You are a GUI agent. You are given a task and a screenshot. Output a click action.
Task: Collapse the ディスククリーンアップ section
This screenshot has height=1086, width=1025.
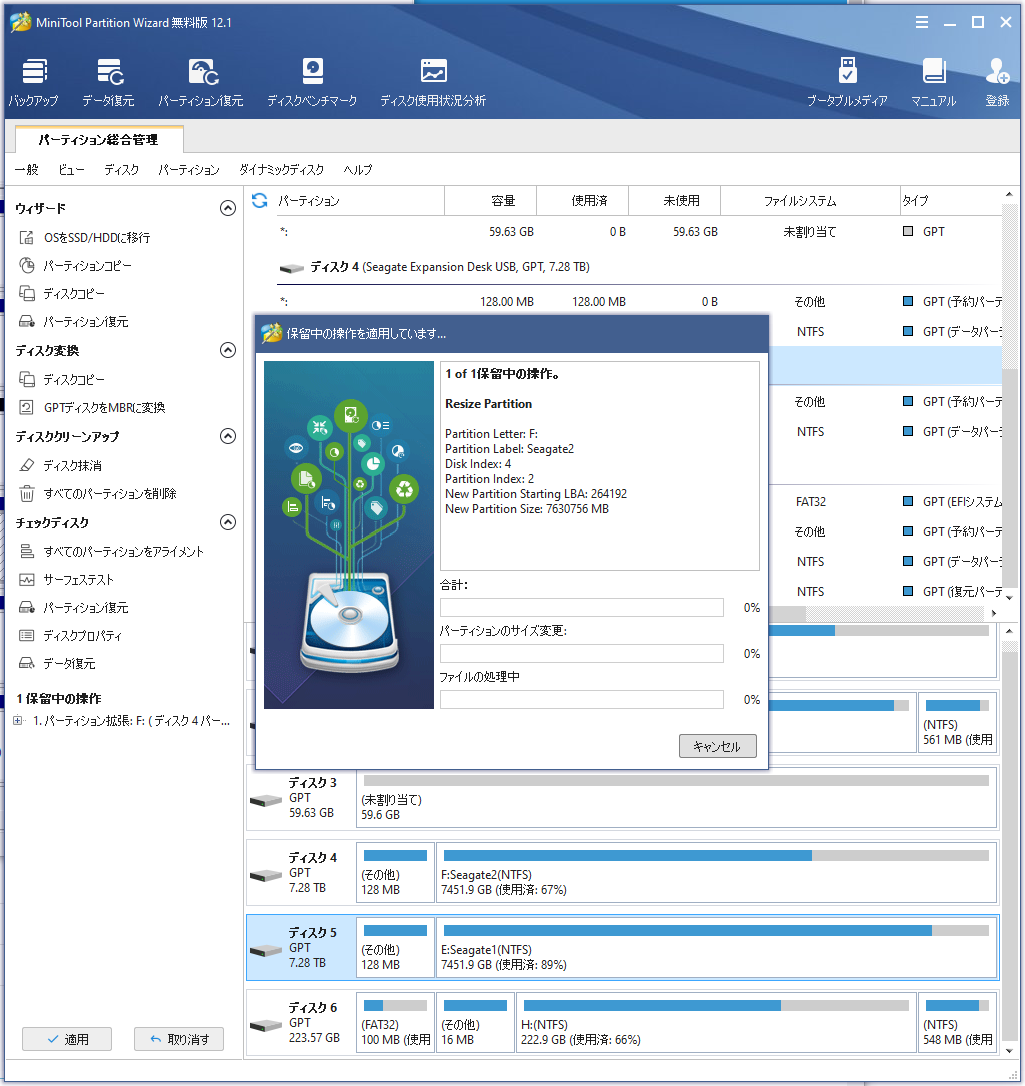pos(228,436)
